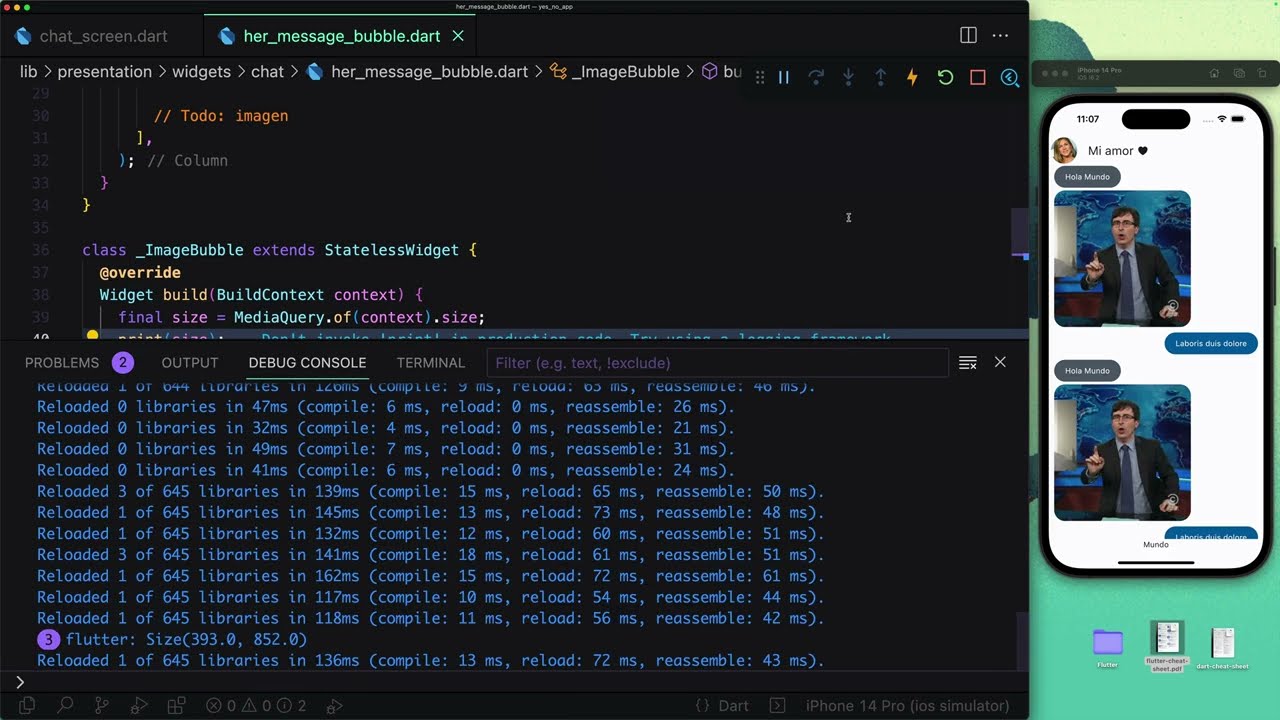Click the _ImageBubble class breadcrumb
The width and height of the screenshot is (1280, 720).
coord(614,72)
